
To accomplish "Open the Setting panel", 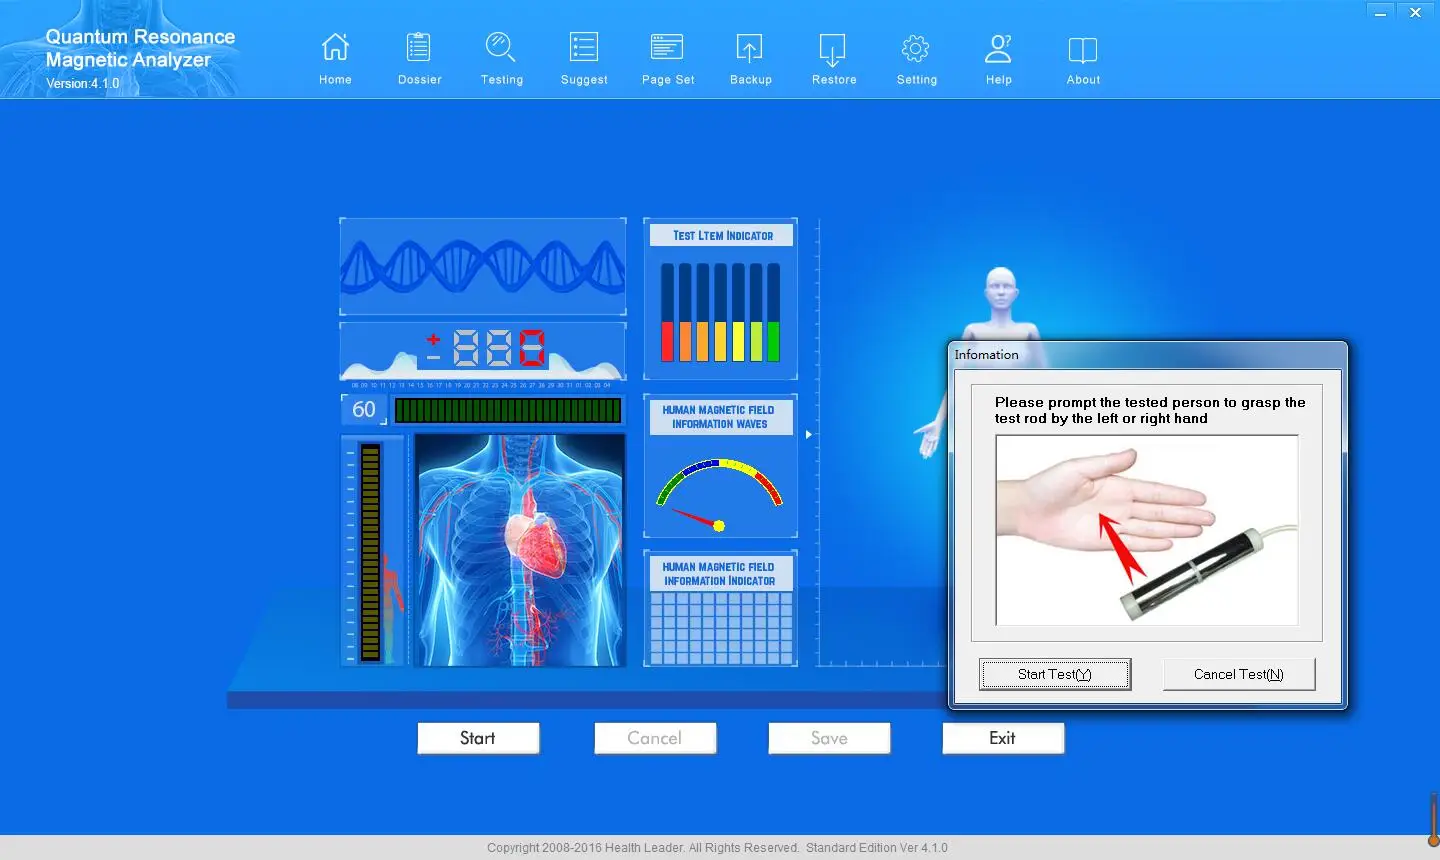I will (x=916, y=57).
